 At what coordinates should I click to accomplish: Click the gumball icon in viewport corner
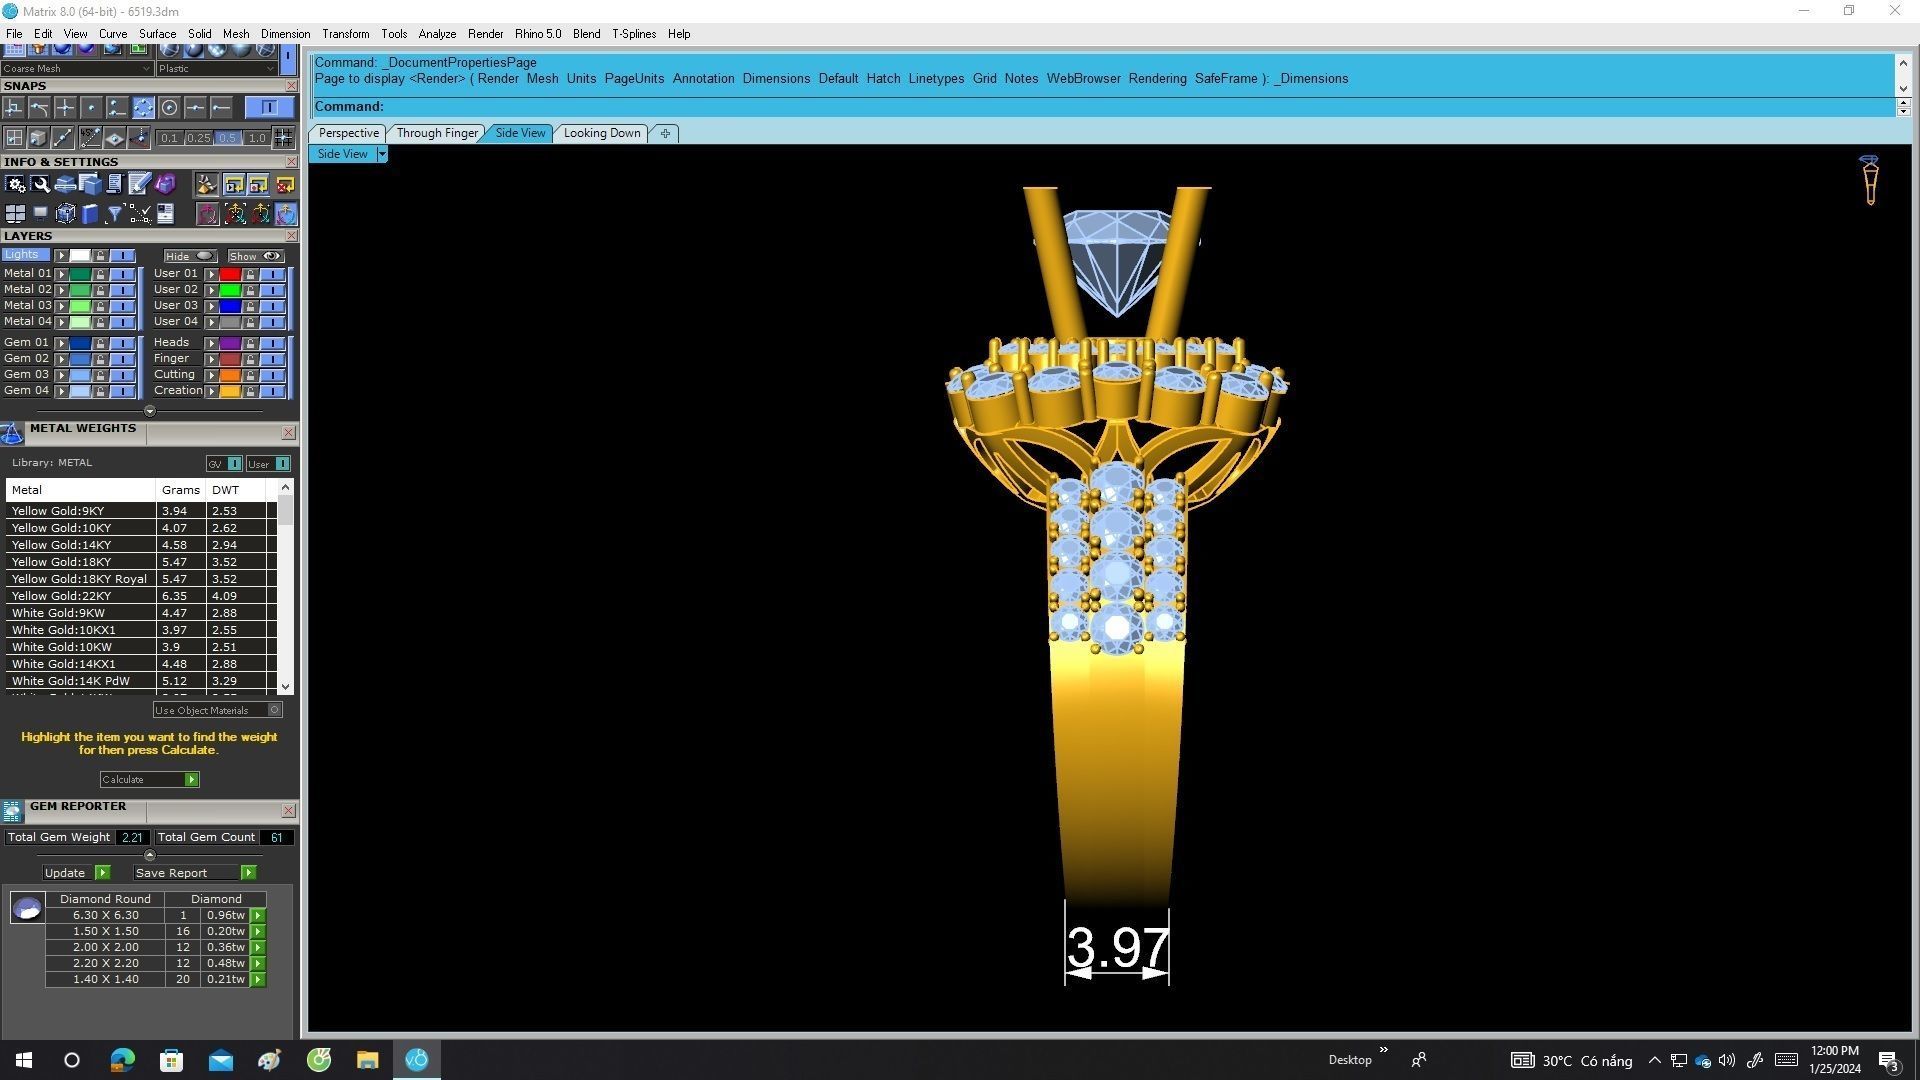coord(1869,180)
